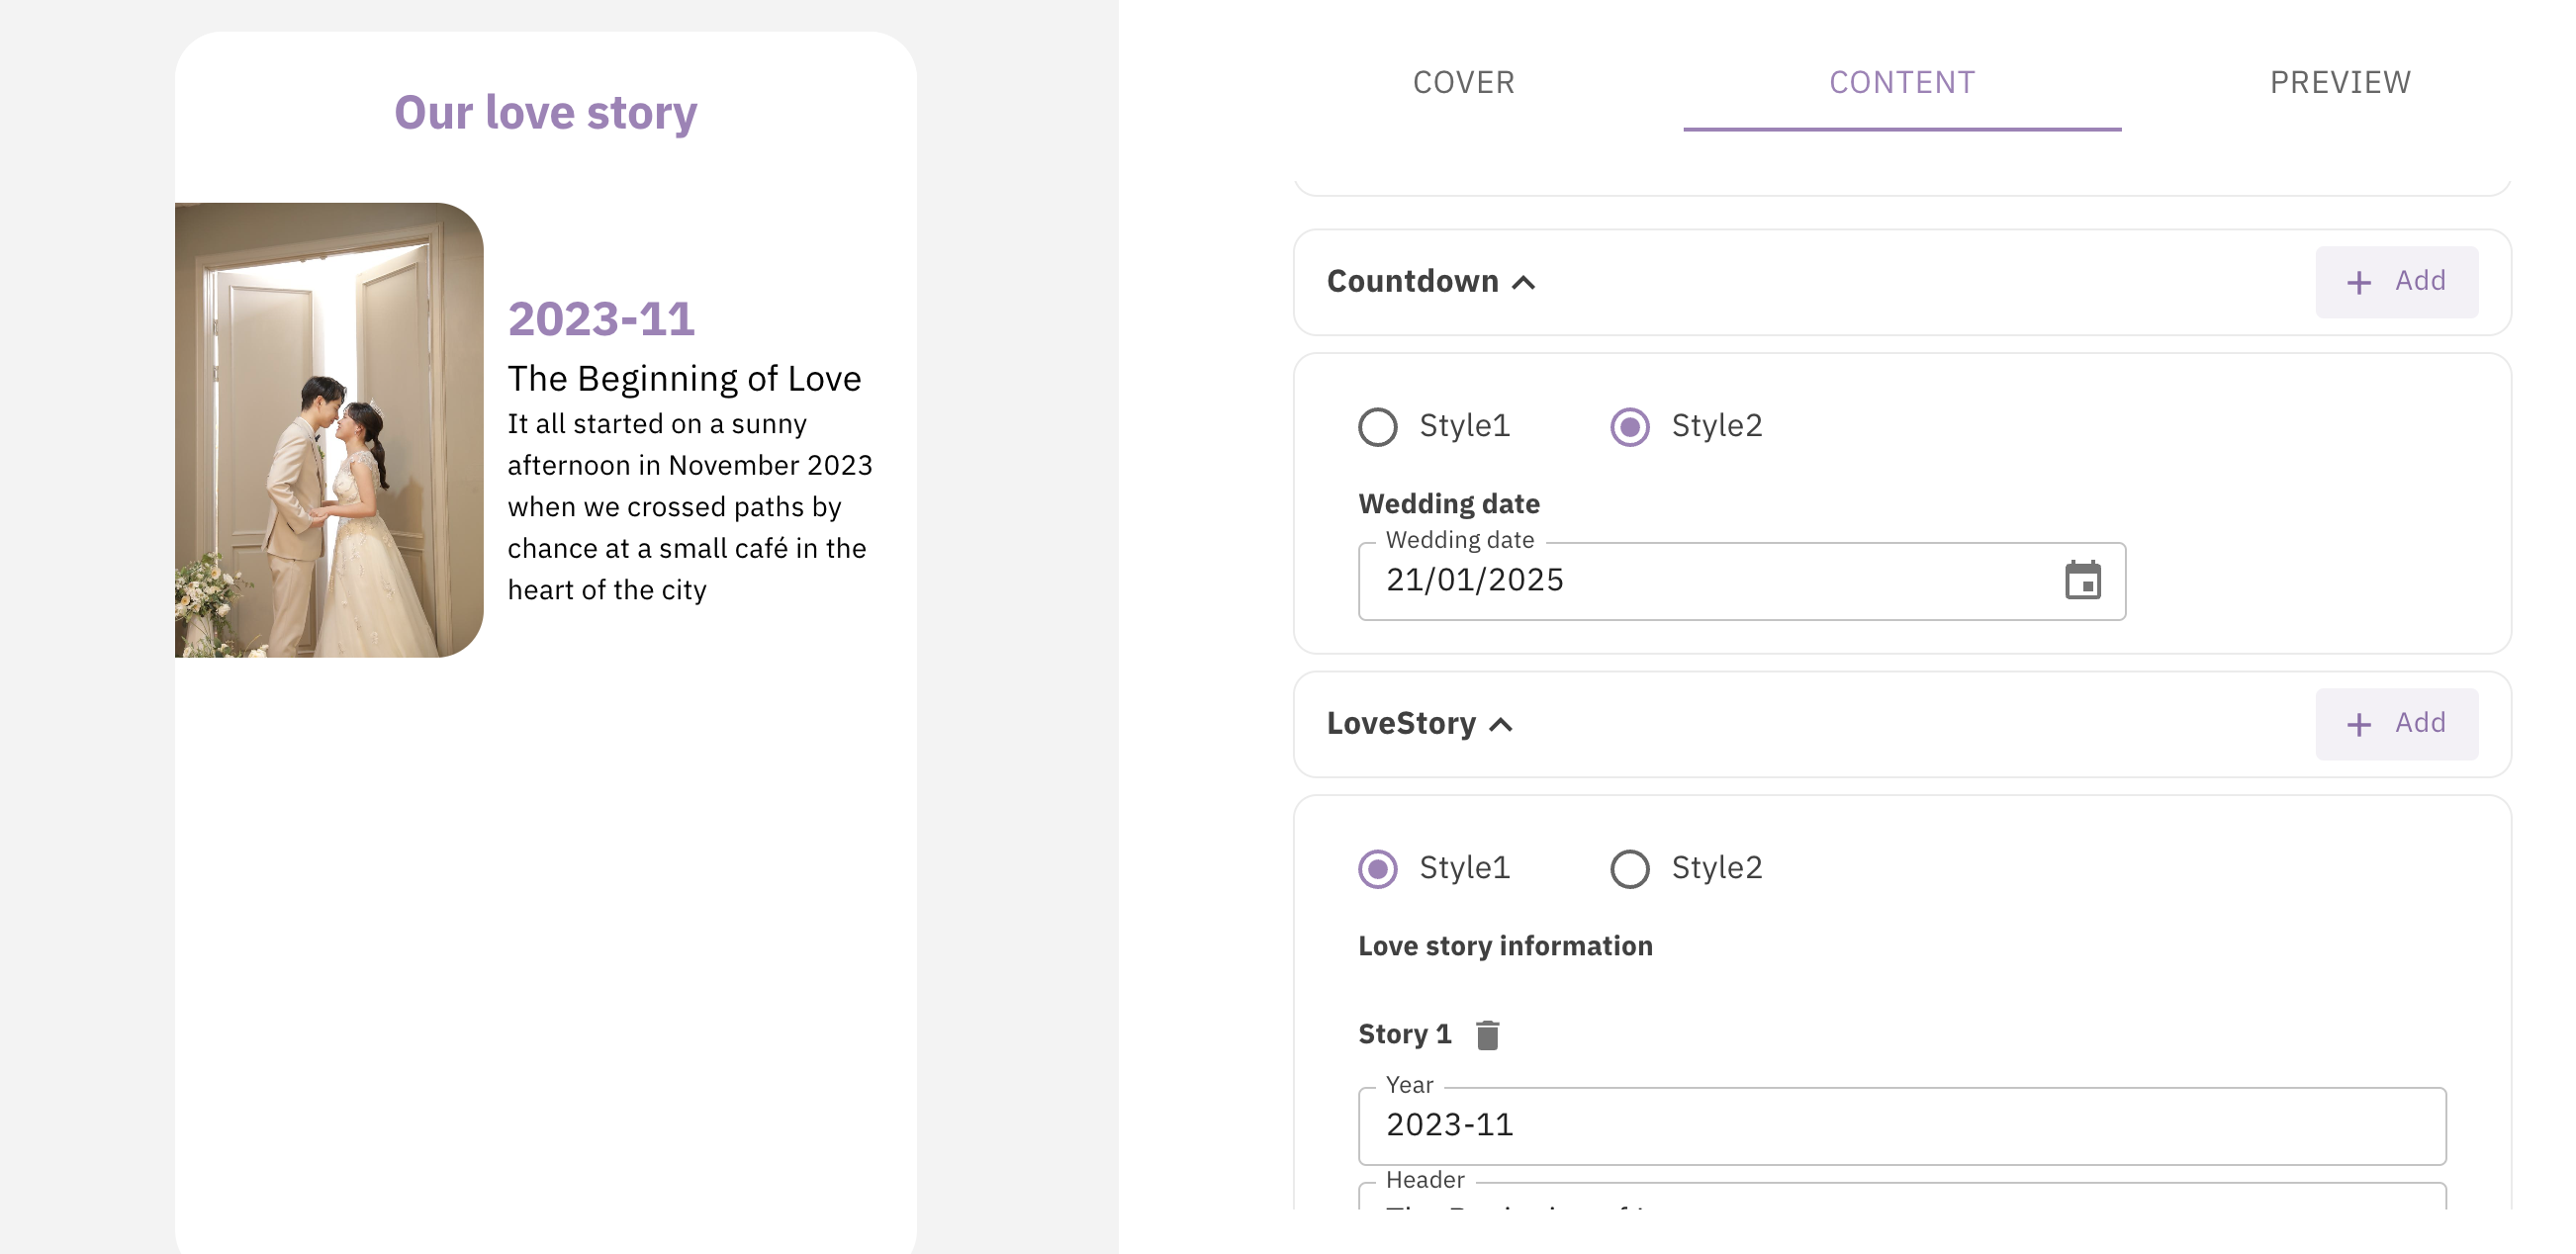Select the 'Our love story' heading
This screenshot has width=2576, height=1254.
pos(545,112)
